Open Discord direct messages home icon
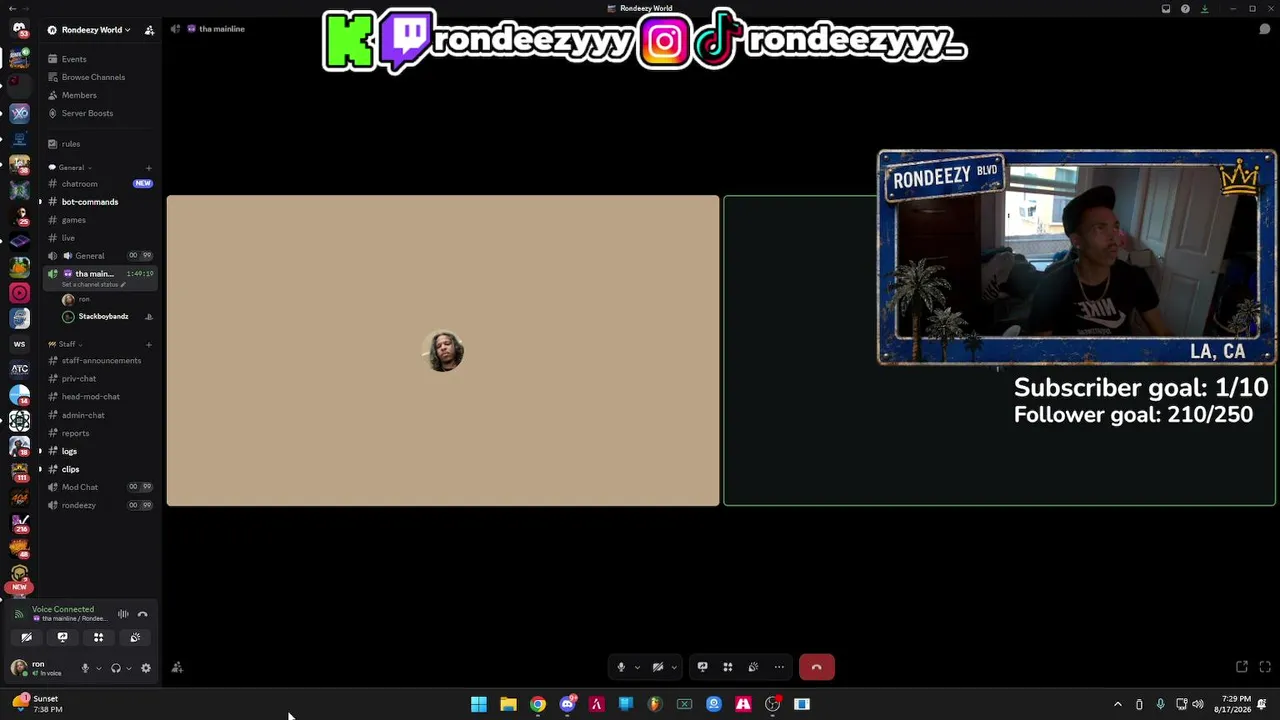This screenshot has height=720, width=1280. 19,30
